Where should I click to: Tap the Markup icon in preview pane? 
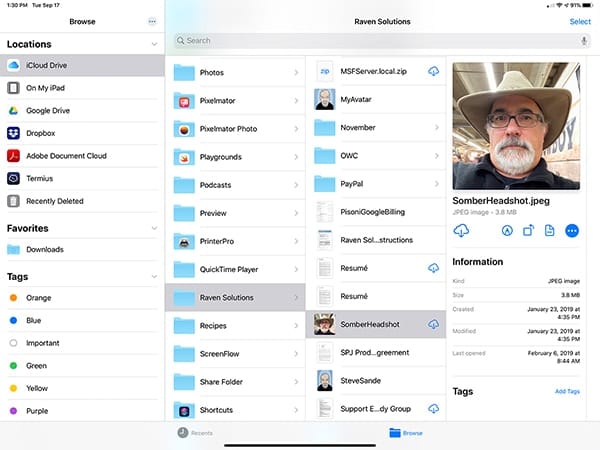pos(507,231)
